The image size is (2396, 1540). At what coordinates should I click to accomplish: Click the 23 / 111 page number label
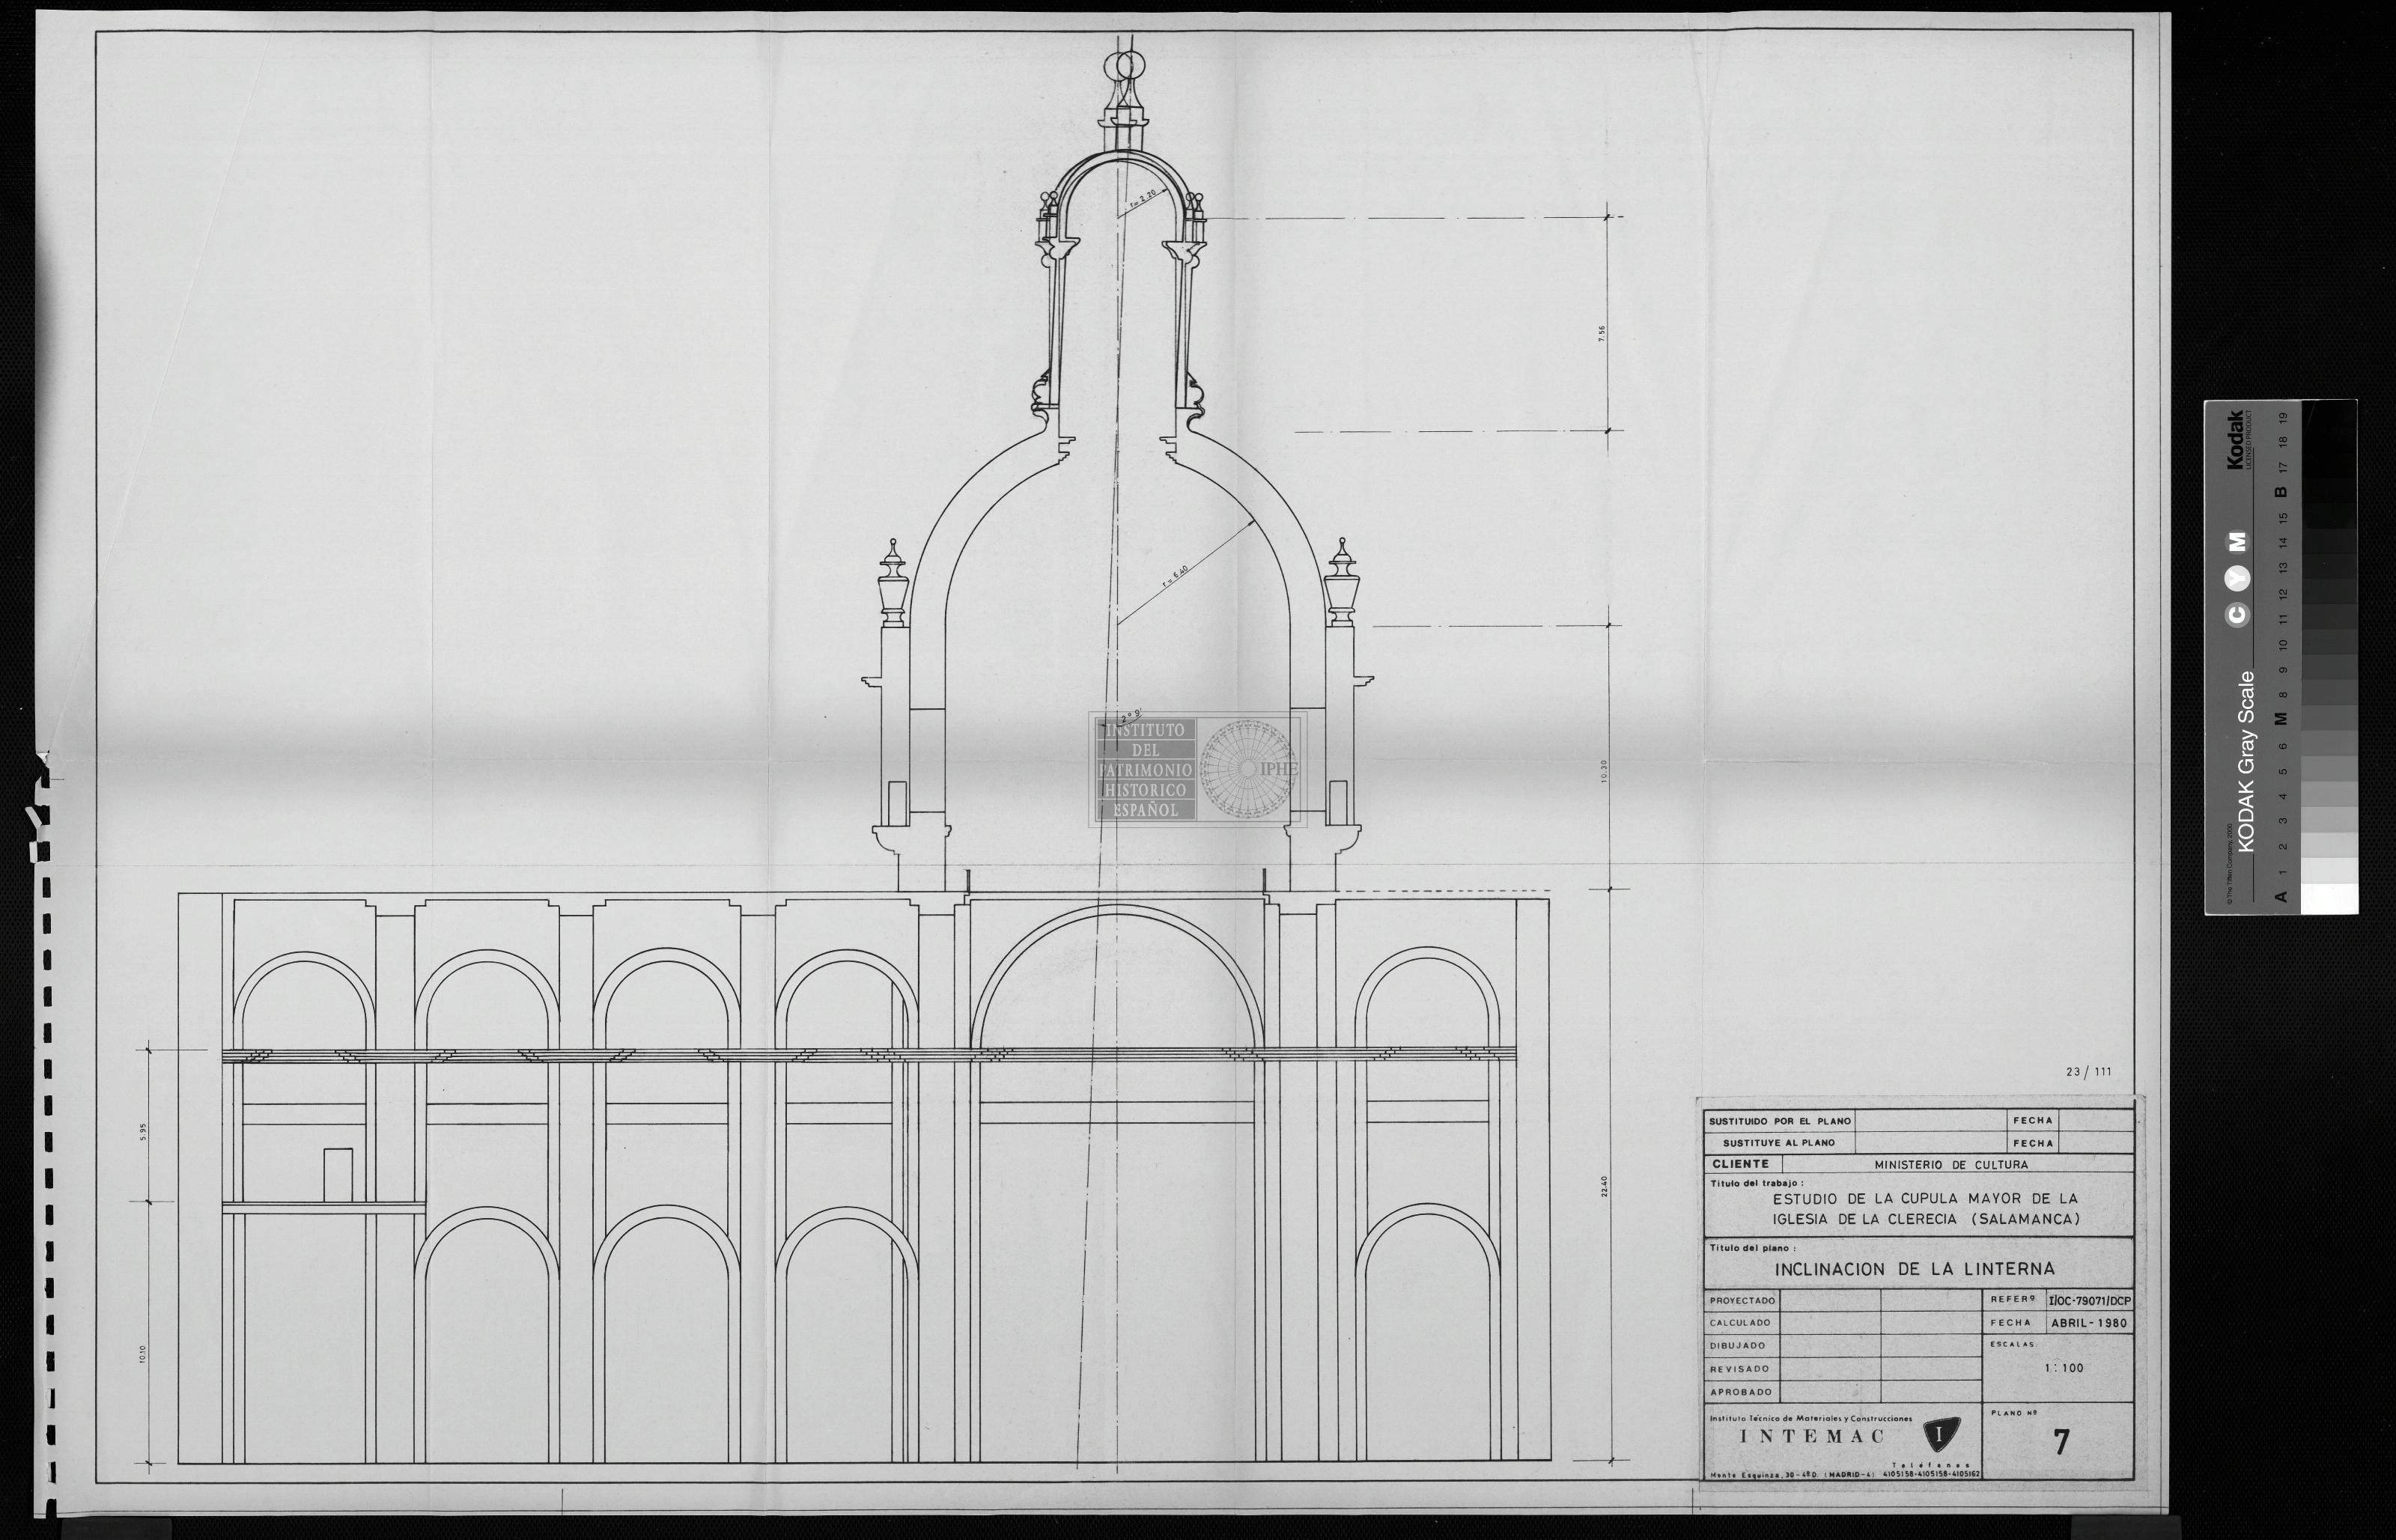pyautogui.click(x=2088, y=1072)
